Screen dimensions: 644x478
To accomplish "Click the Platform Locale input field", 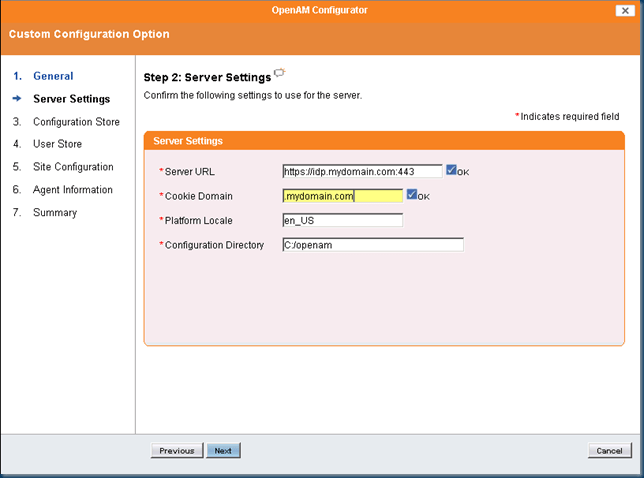I will pos(342,220).
